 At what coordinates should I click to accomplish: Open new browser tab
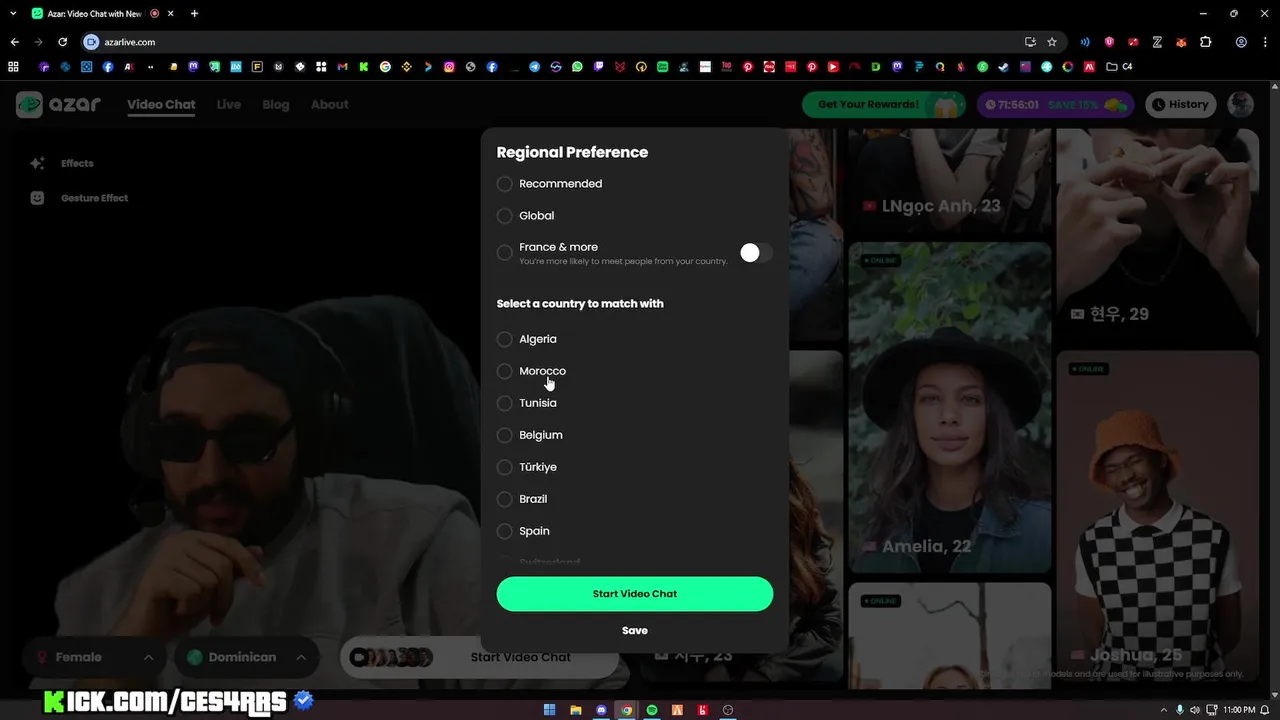[194, 14]
